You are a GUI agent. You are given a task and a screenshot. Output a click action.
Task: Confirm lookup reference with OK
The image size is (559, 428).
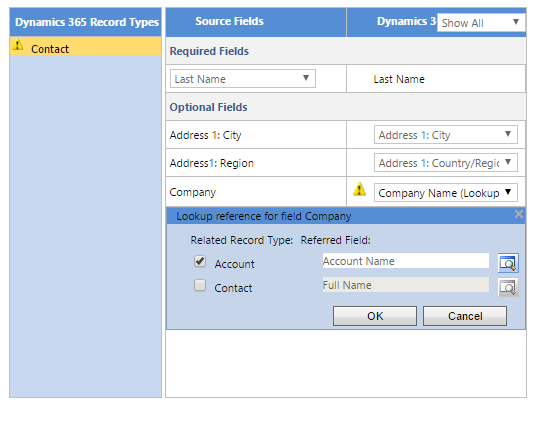click(x=375, y=316)
